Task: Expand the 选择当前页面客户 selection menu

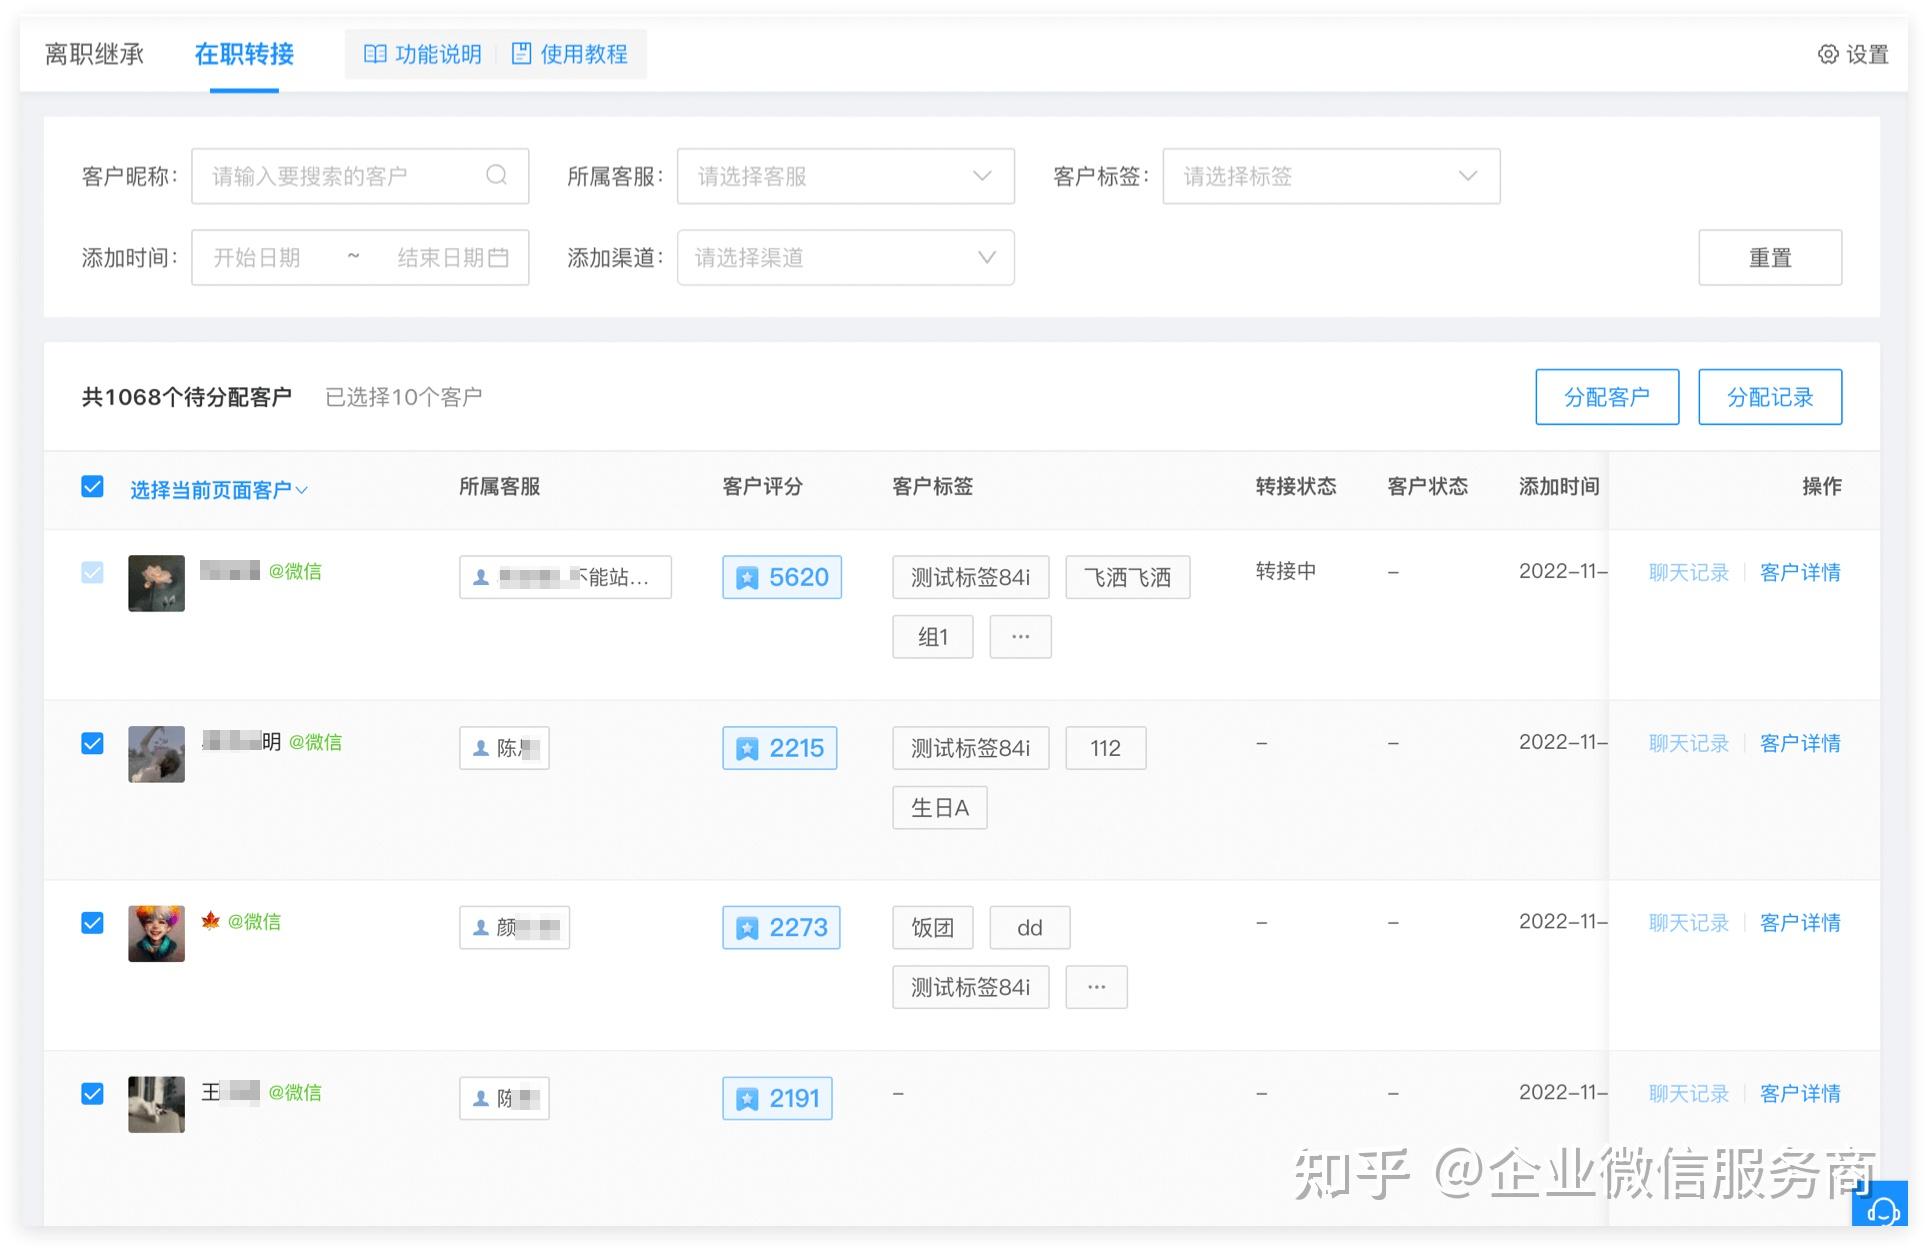Action: pyautogui.click(x=219, y=490)
